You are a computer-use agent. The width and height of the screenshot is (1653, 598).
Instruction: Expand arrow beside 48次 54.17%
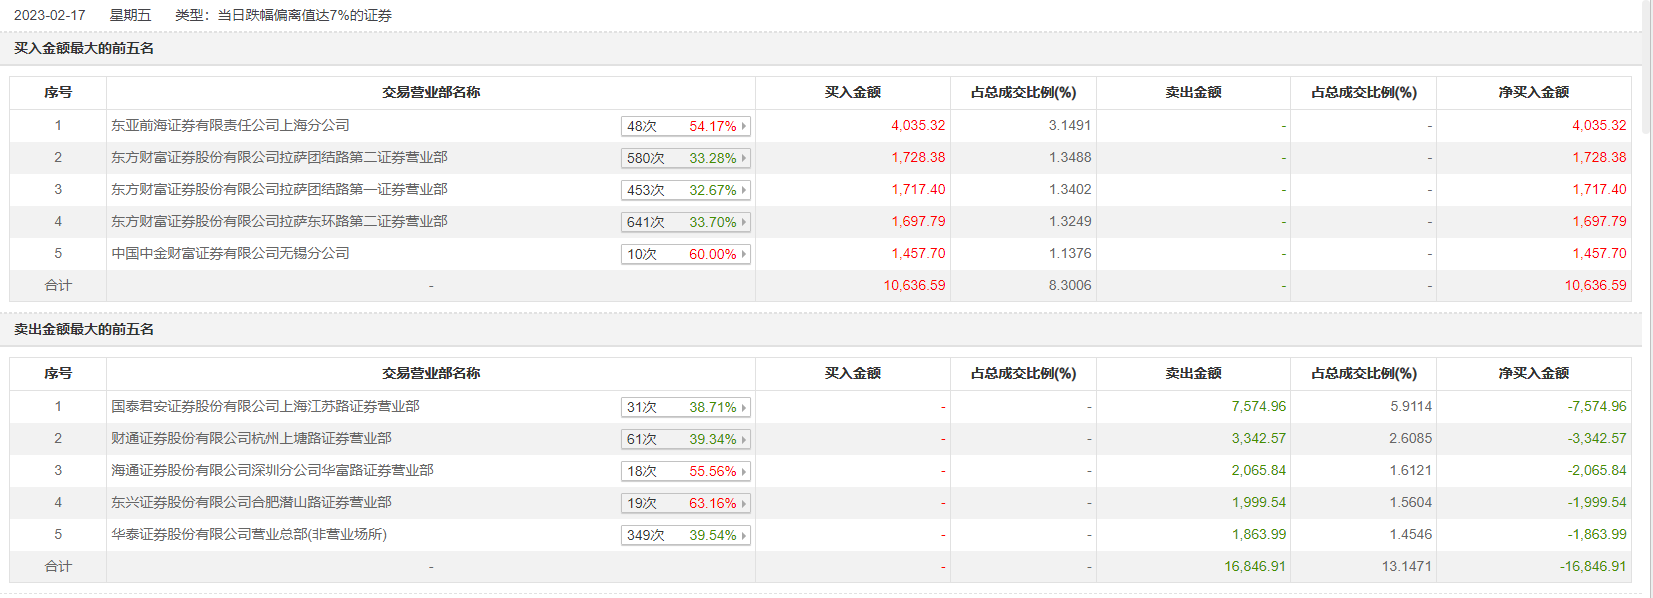click(x=744, y=127)
